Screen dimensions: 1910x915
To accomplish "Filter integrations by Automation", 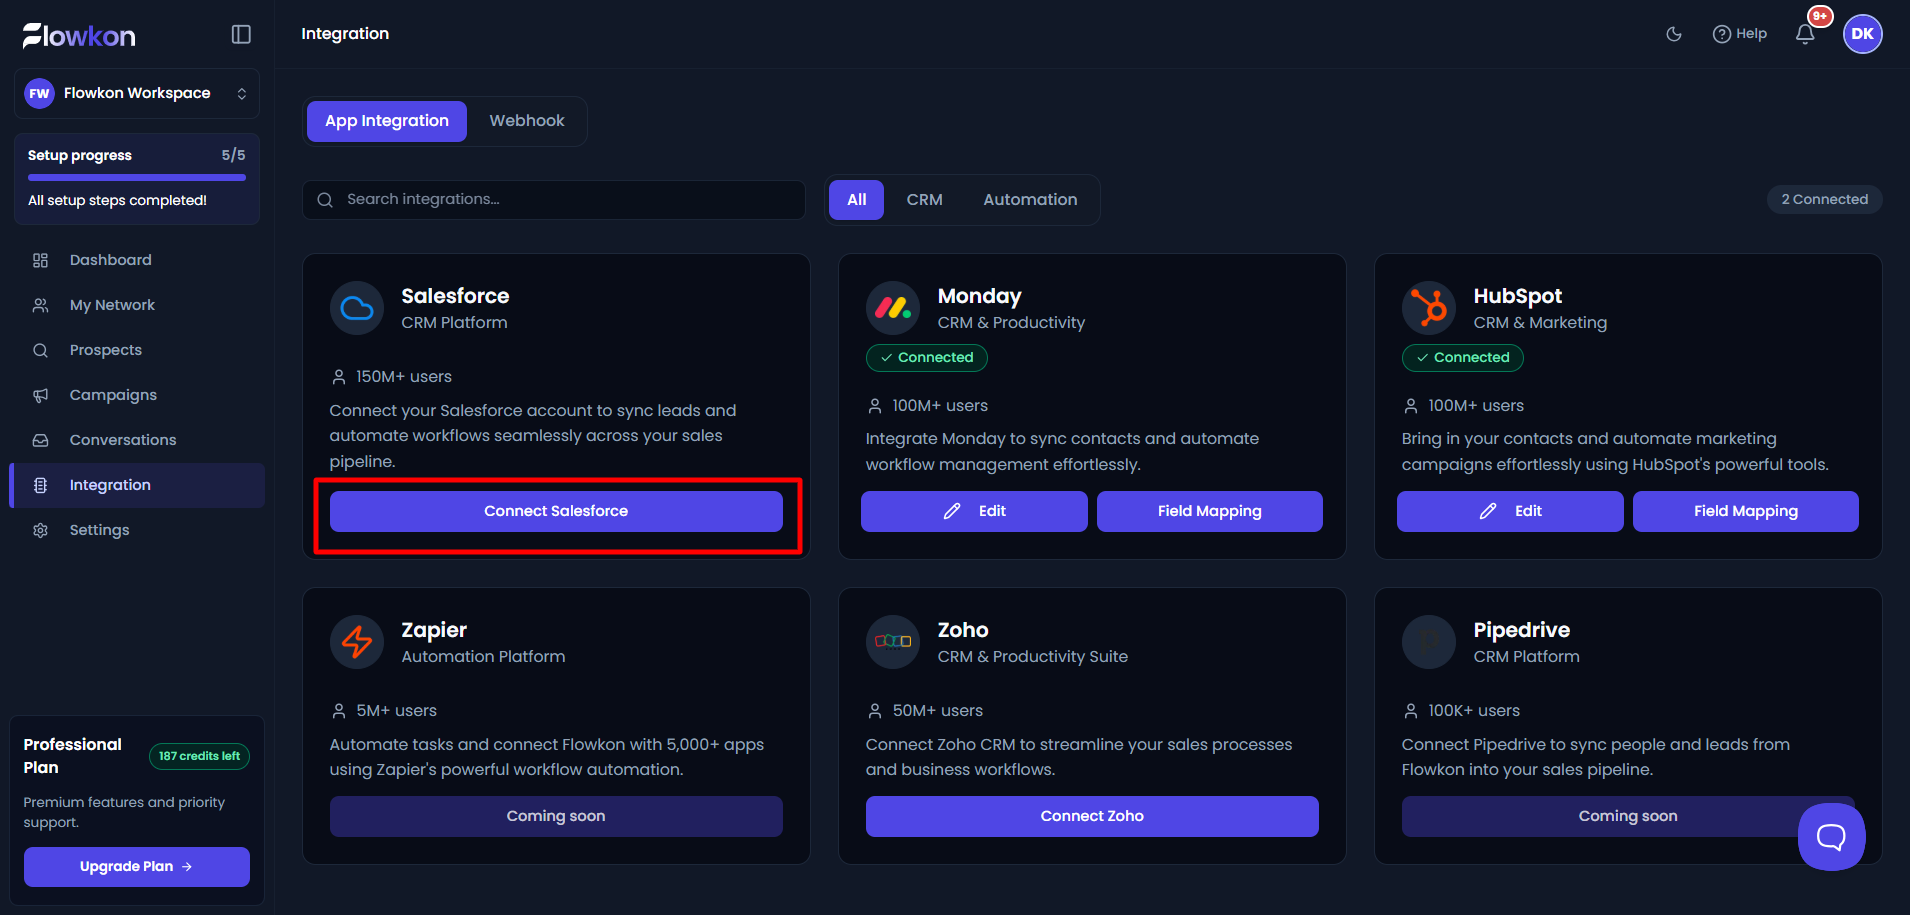I will click(x=1030, y=200).
